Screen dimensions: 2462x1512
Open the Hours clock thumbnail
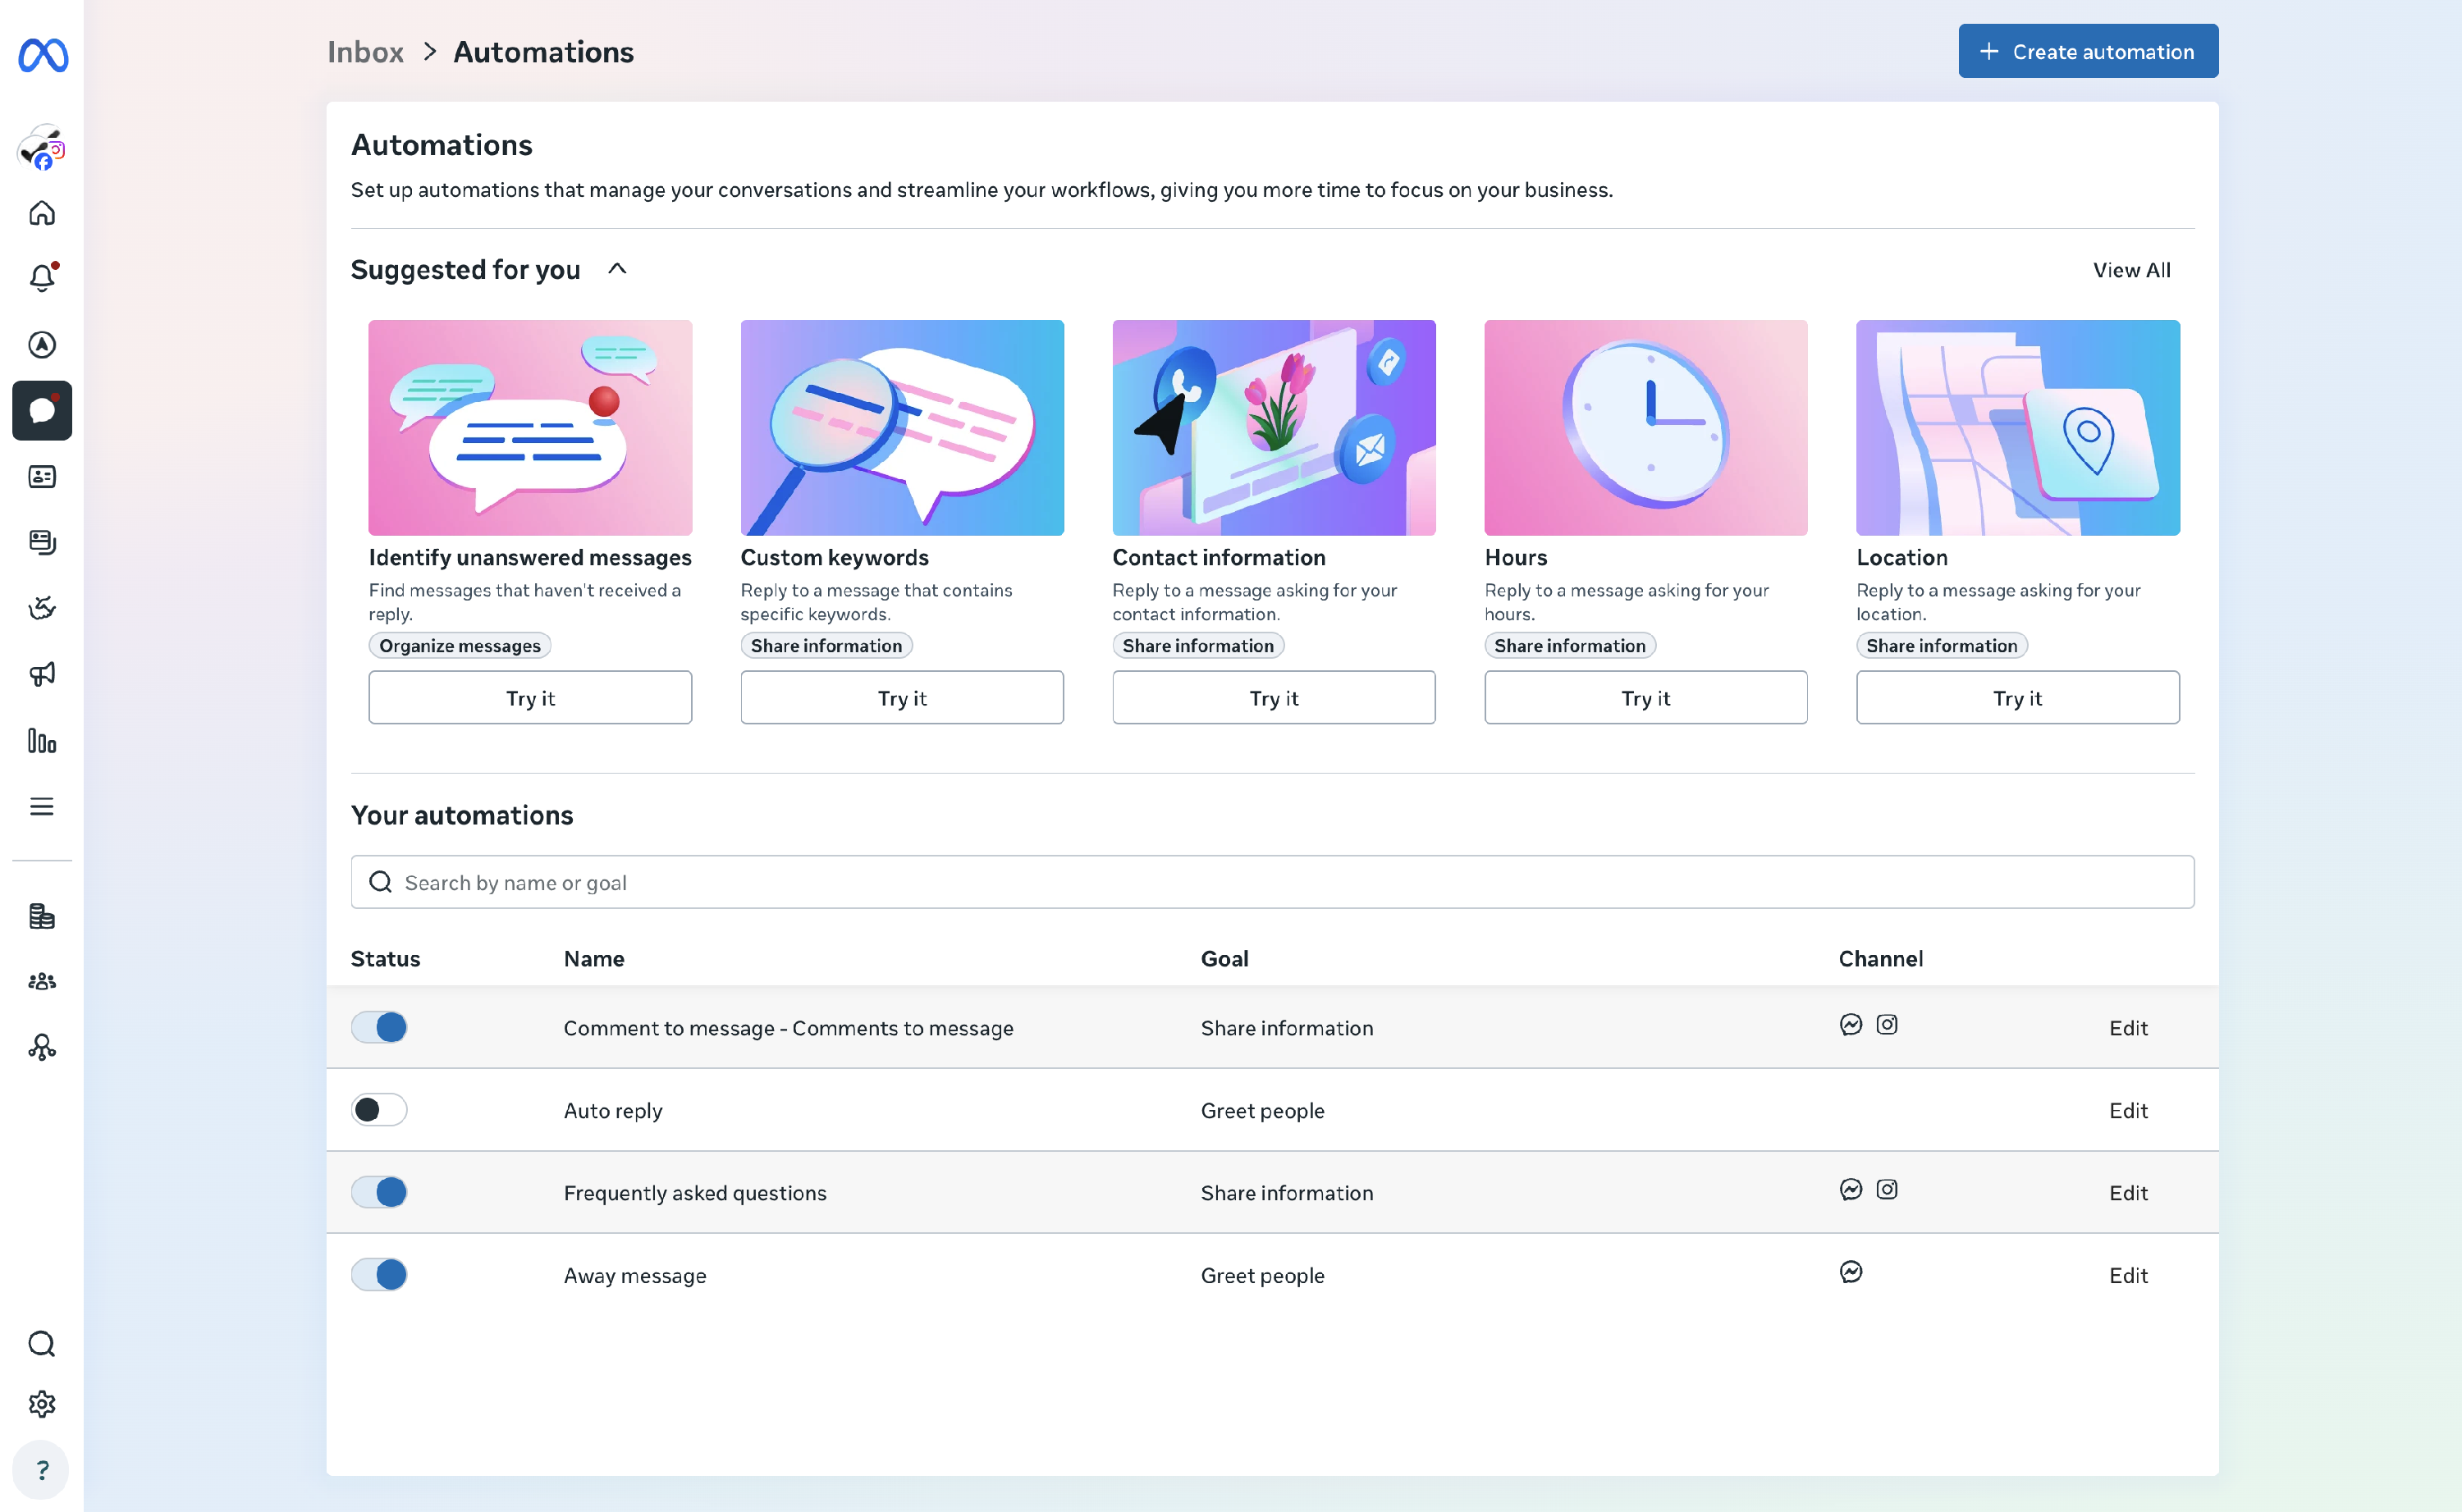tap(1646, 428)
